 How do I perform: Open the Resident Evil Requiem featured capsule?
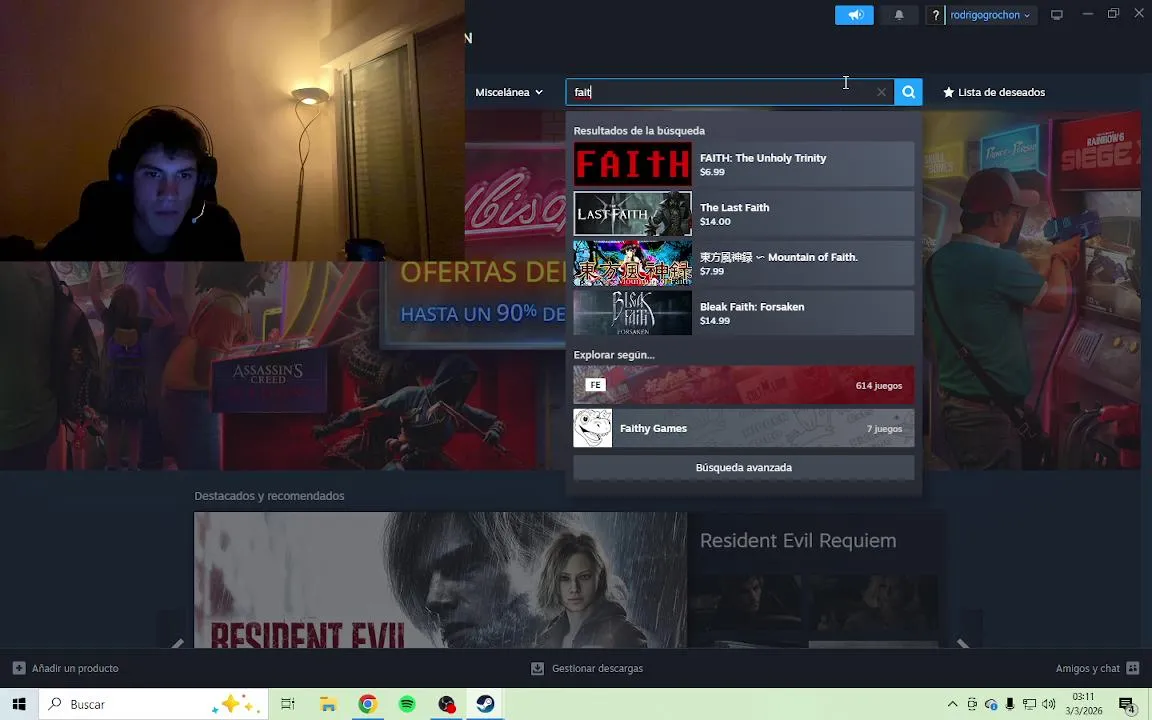click(440, 580)
